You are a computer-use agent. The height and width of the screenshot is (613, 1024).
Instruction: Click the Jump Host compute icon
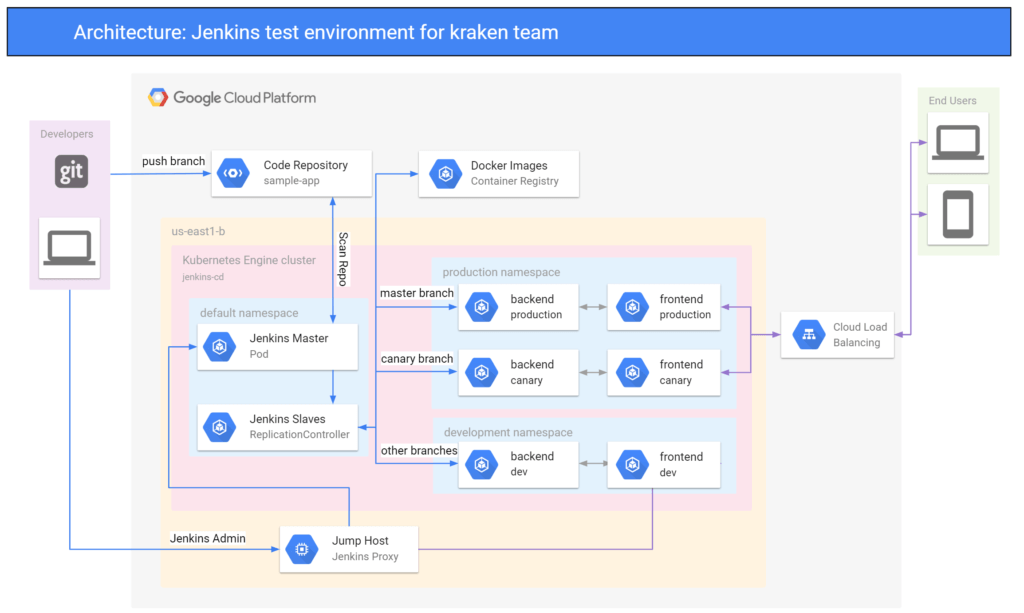point(302,549)
